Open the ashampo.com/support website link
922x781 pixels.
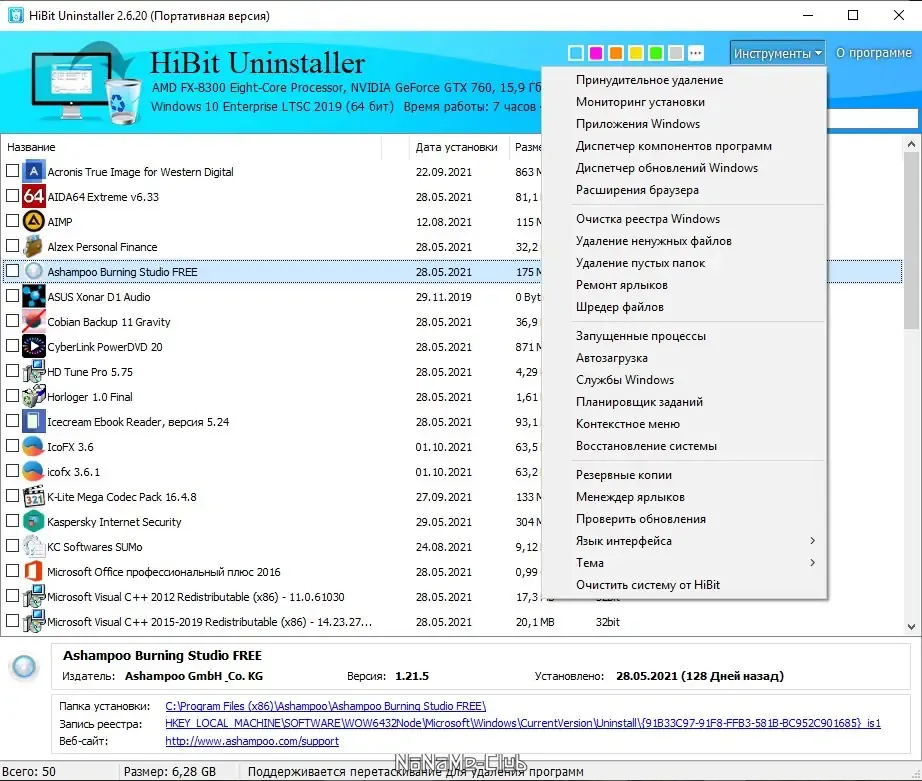pyautogui.click(x=252, y=741)
